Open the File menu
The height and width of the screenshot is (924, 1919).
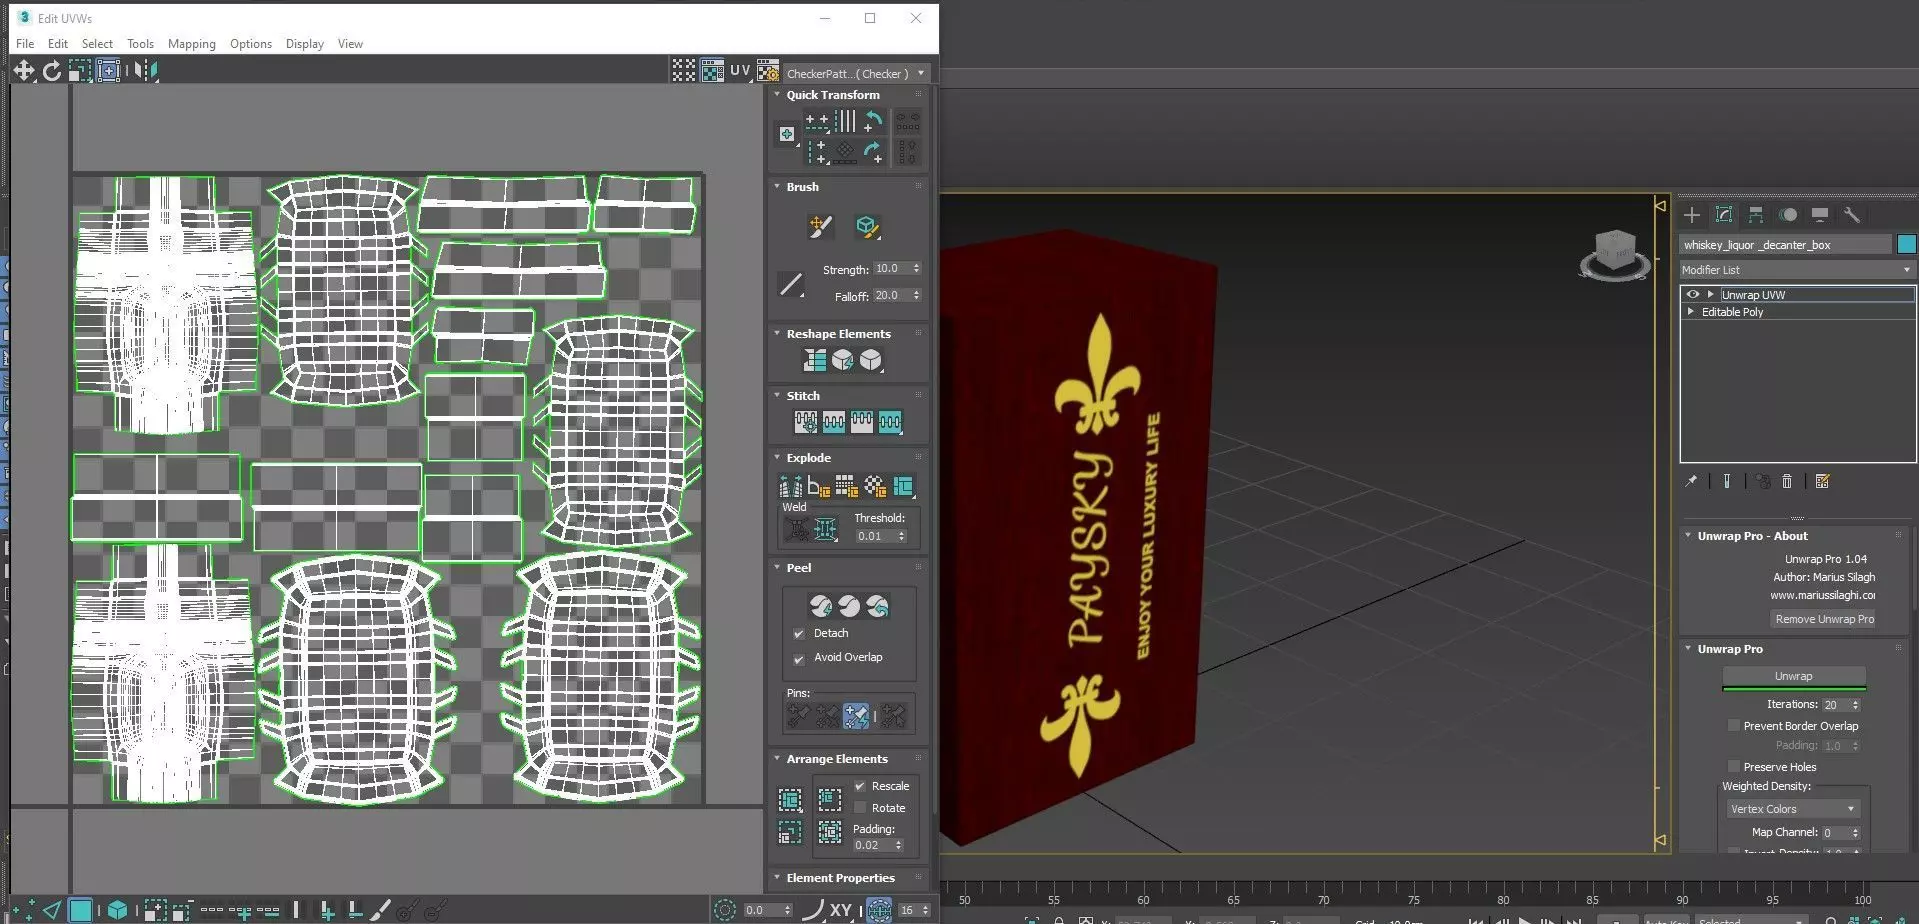pos(25,44)
